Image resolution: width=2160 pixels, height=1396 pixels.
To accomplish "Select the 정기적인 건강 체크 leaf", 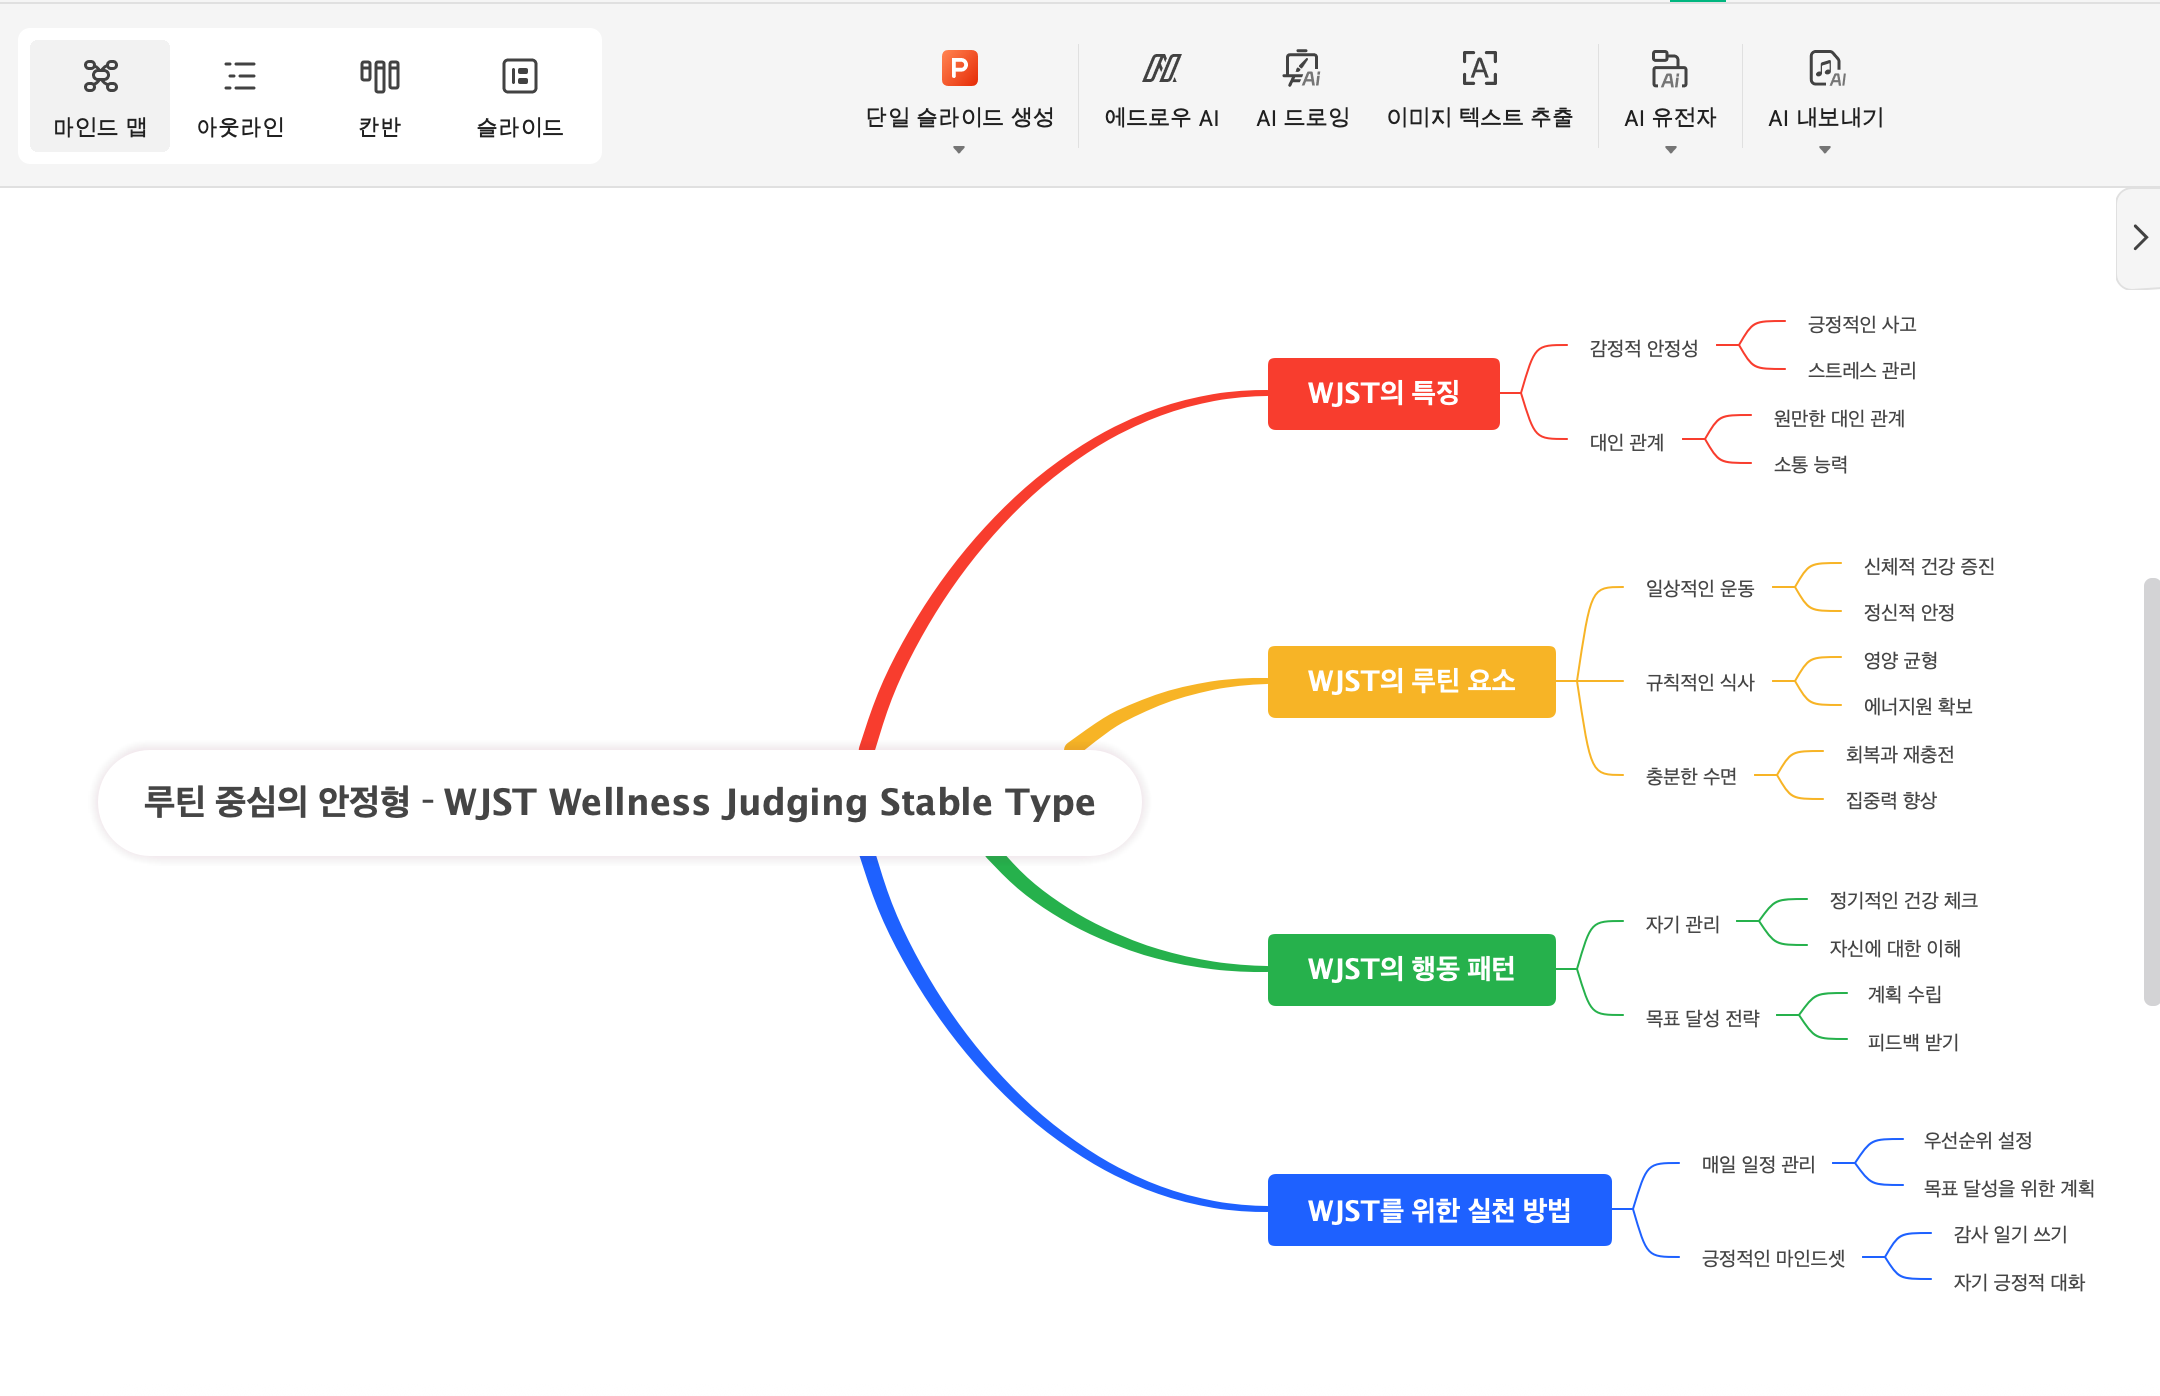I will click(x=1904, y=900).
